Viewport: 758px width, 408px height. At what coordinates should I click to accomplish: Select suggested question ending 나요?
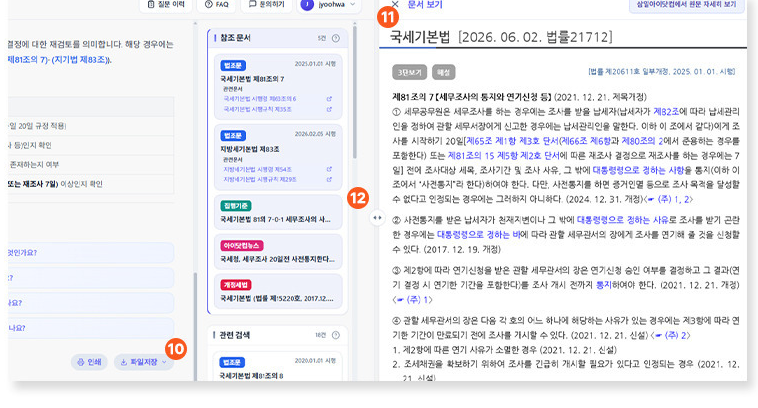tap(91, 328)
